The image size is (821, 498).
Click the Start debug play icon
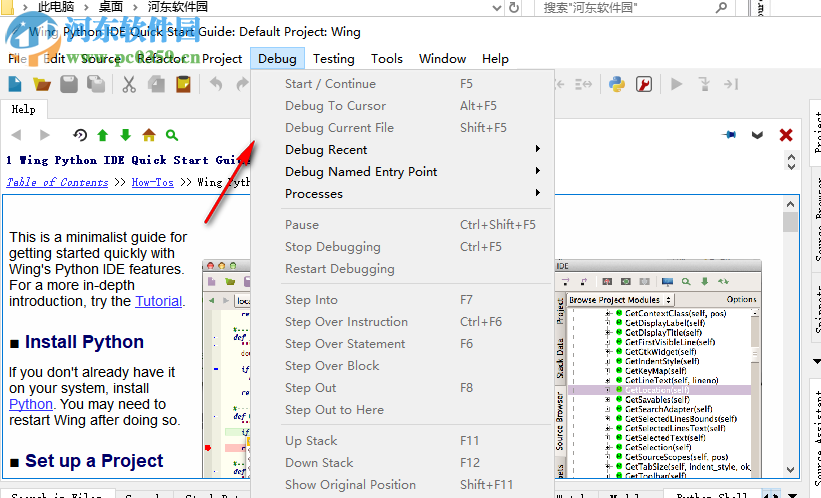[676, 84]
